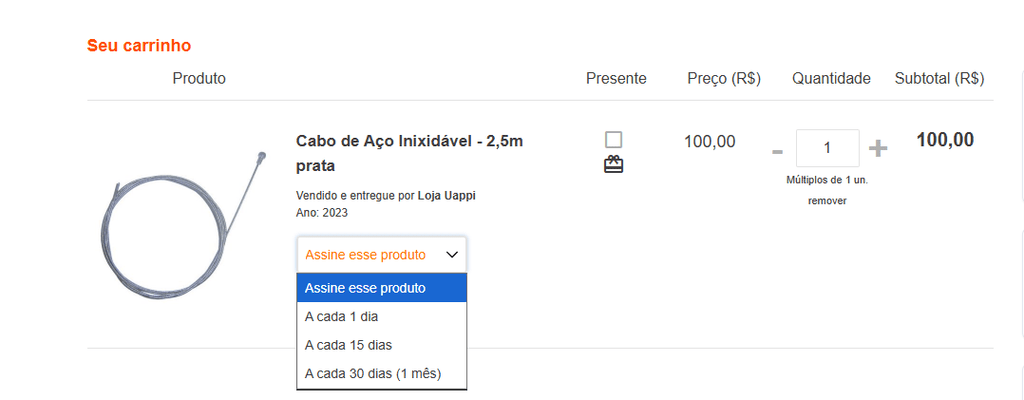Choose the A cada 1 dia option
This screenshot has height=400, width=1024.
(381, 316)
